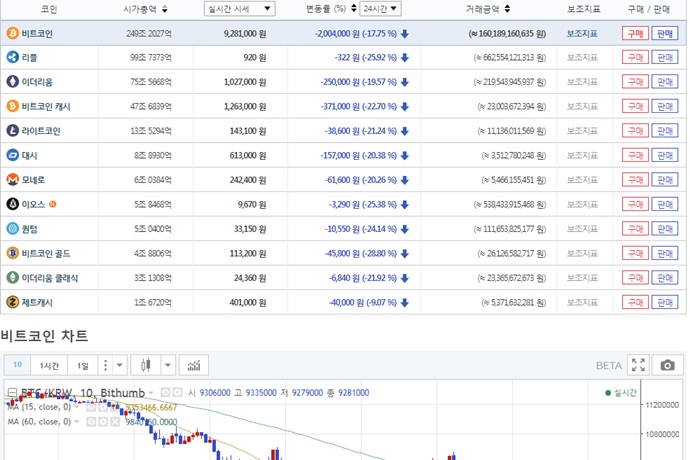Click the Dash (대시) coin icon
The width and height of the screenshot is (690, 460).
(x=12, y=155)
